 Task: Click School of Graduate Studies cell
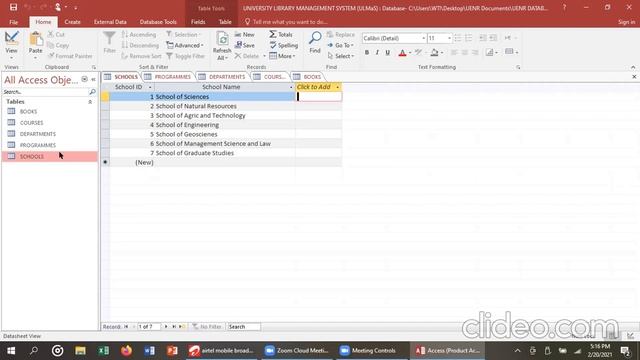click(x=224, y=153)
